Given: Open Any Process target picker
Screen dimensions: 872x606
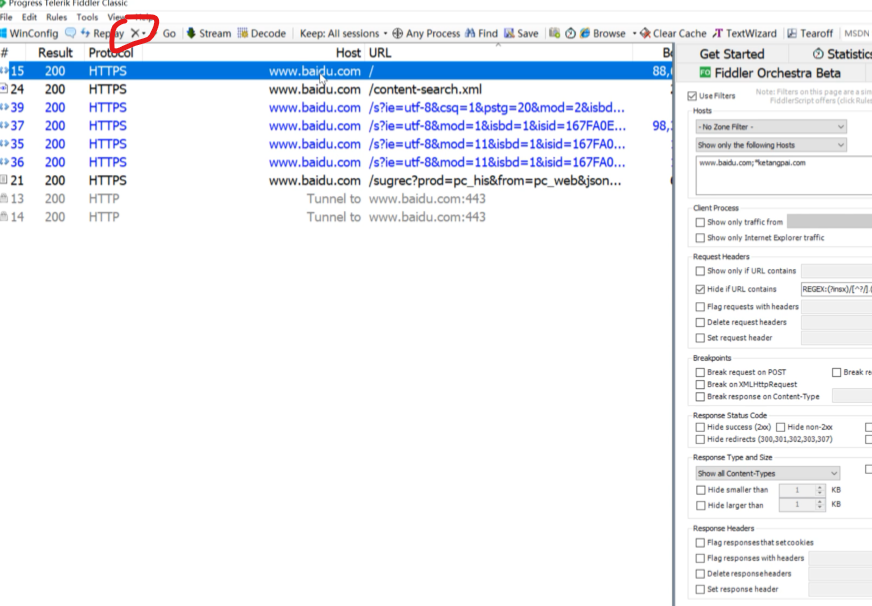Looking at the screenshot, I should (x=426, y=33).
